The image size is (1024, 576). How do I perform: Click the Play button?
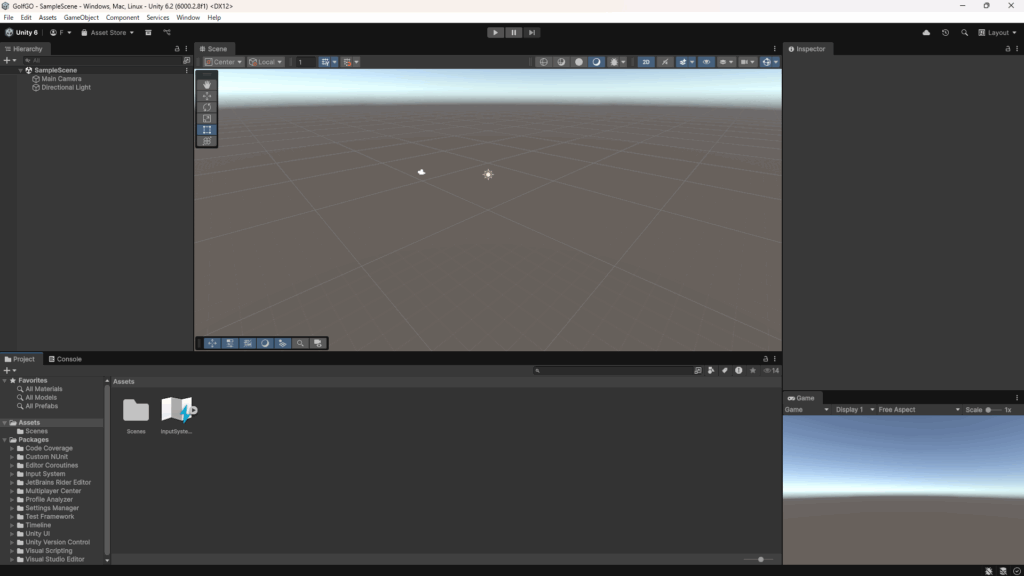tap(495, 32)
